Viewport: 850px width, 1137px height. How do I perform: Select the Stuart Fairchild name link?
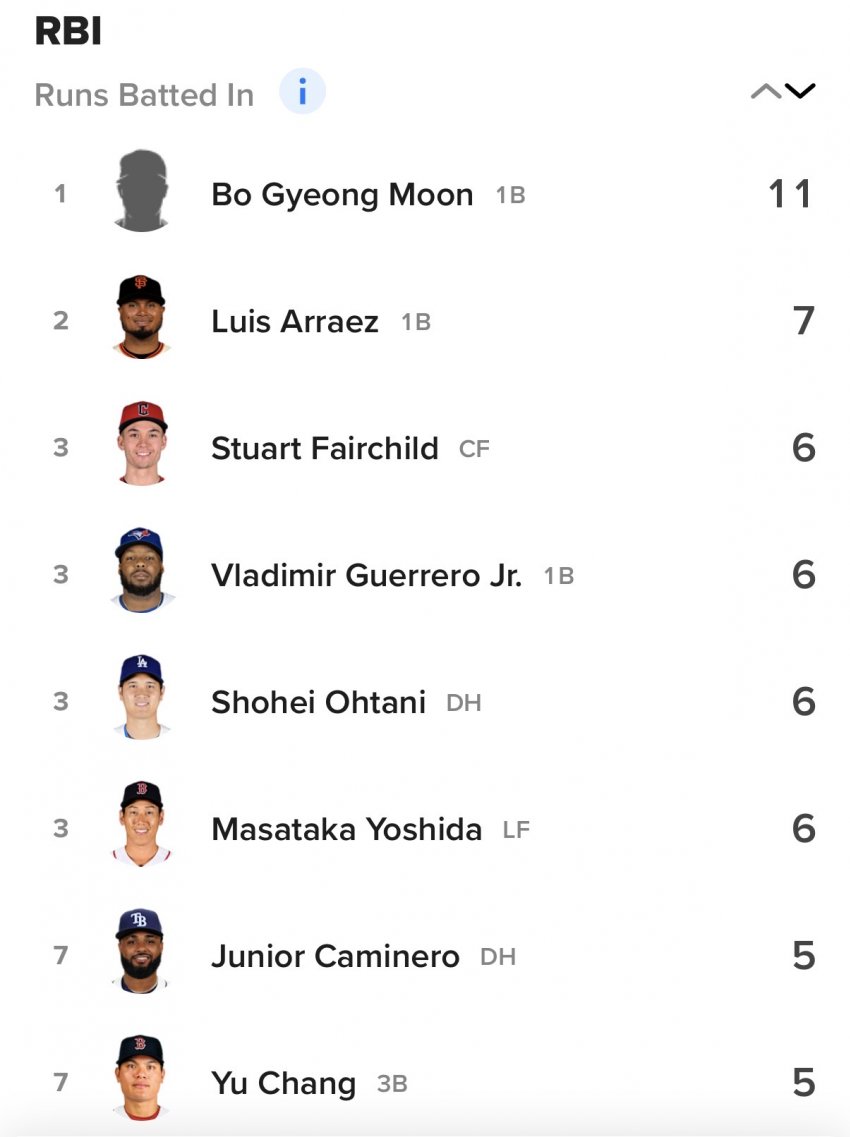point(325,448)
